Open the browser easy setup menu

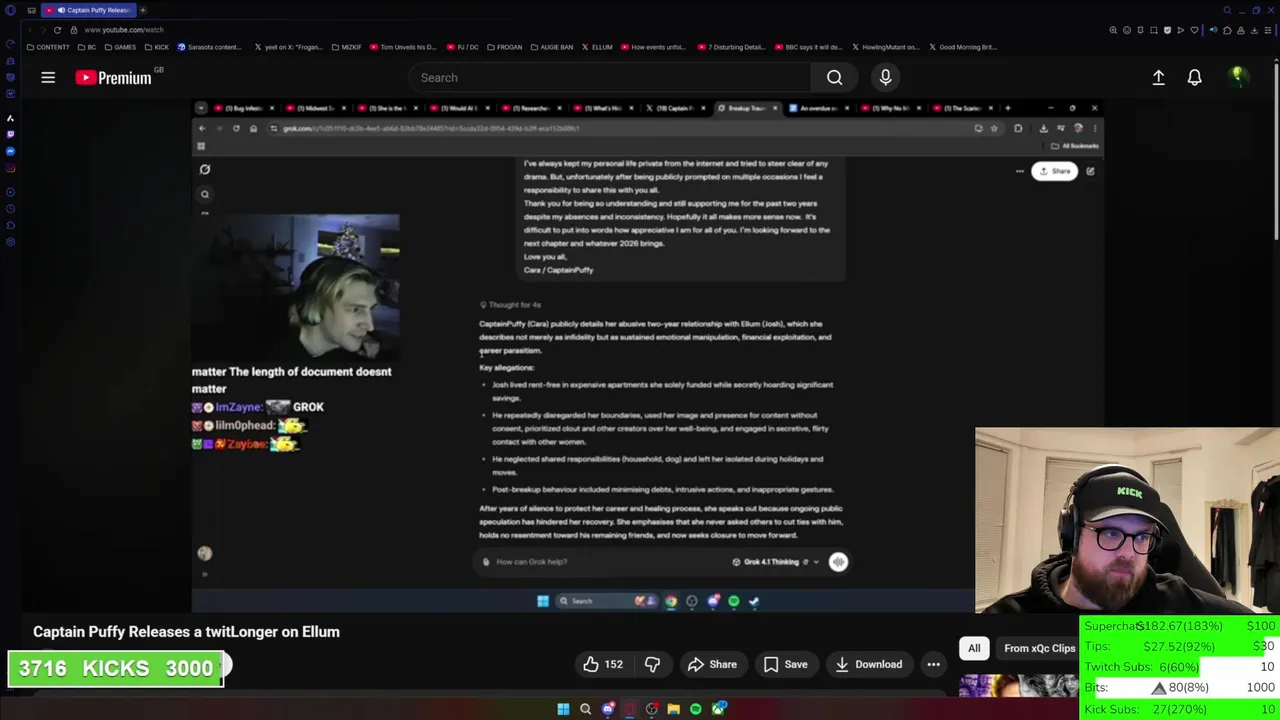1268,30
